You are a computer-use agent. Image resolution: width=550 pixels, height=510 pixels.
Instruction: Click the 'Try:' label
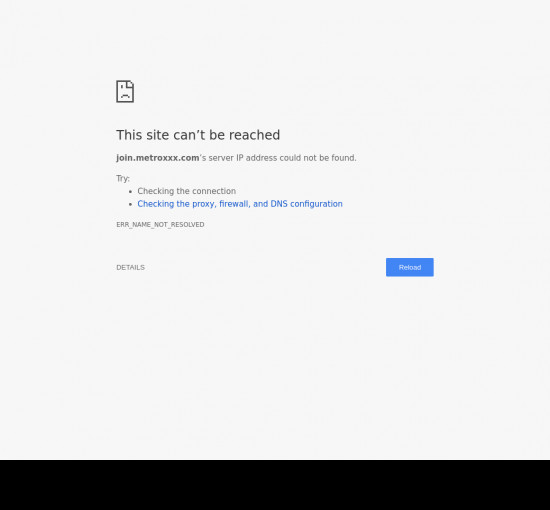coord(123,179)
